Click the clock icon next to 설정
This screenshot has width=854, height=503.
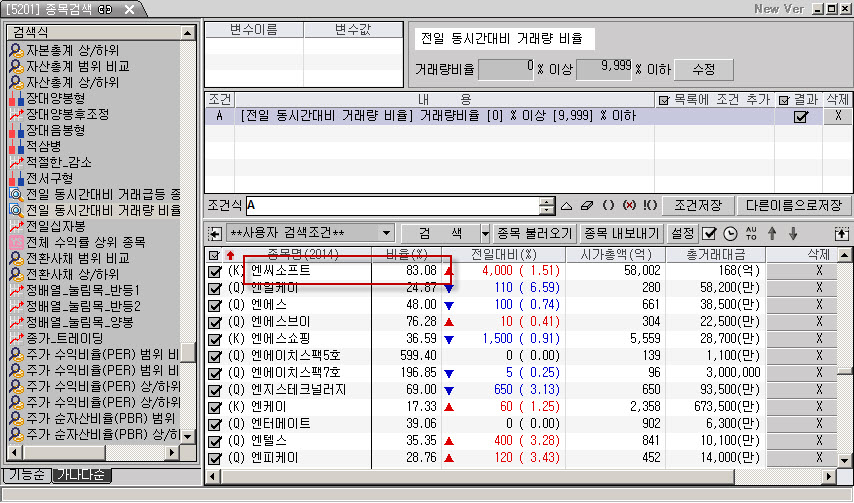(730, 233)
